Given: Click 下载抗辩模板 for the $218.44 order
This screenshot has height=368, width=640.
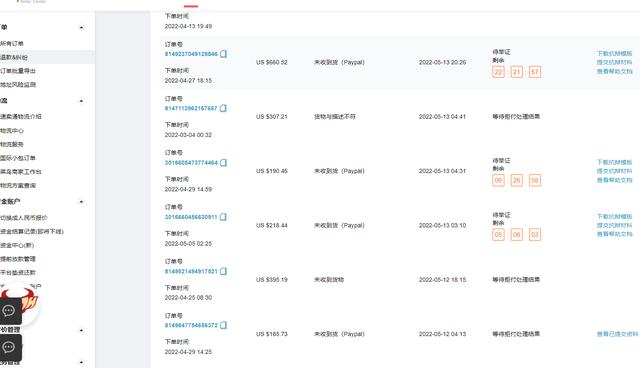Looking at the screenshot, I should pyautogui.click(x=614, y=216).
